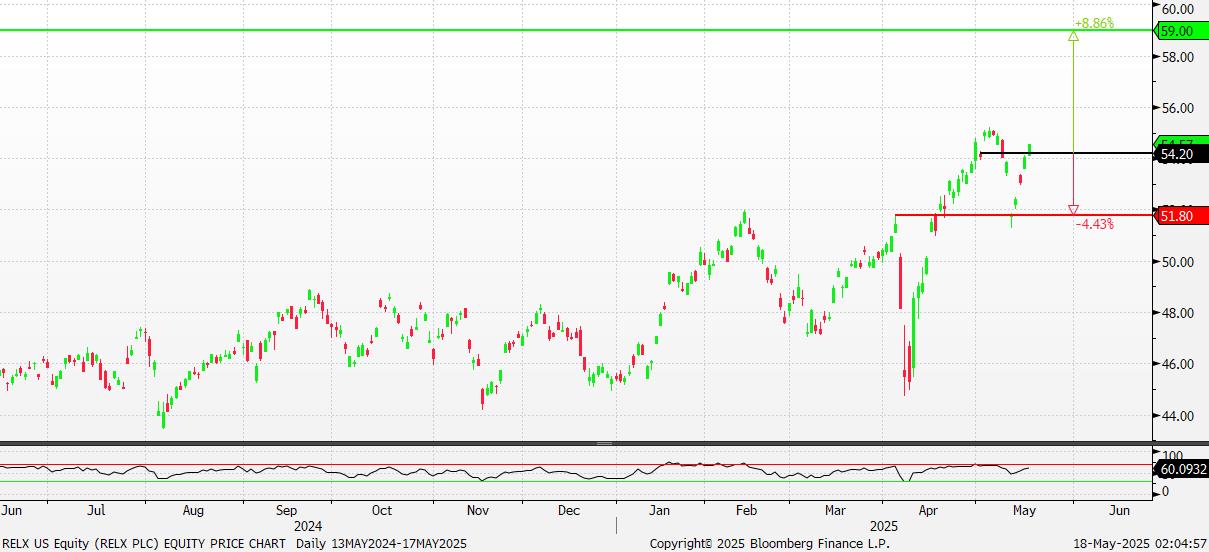This screenshot has width=1209, height=552.
Task: Click the 2024 year label
Action: point(308,525)
